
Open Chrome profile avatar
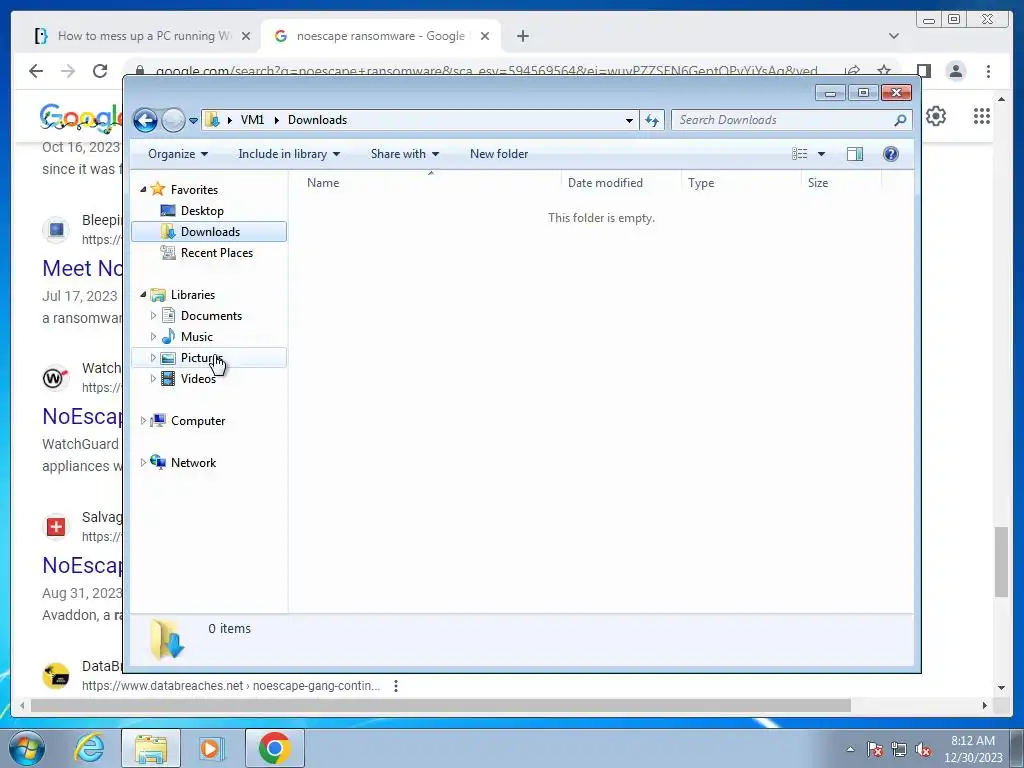coord(955,71)
